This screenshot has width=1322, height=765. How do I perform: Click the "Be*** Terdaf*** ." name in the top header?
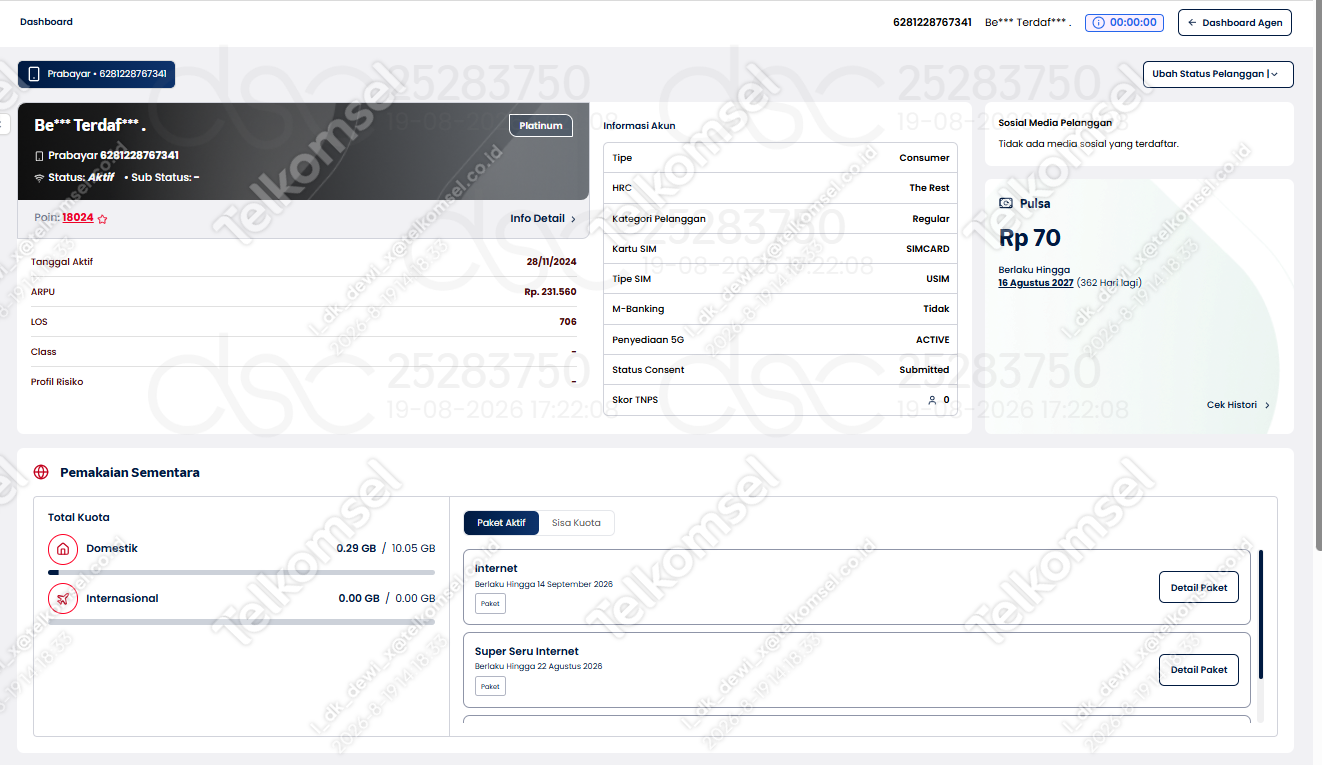click(x=1028, y=22)
